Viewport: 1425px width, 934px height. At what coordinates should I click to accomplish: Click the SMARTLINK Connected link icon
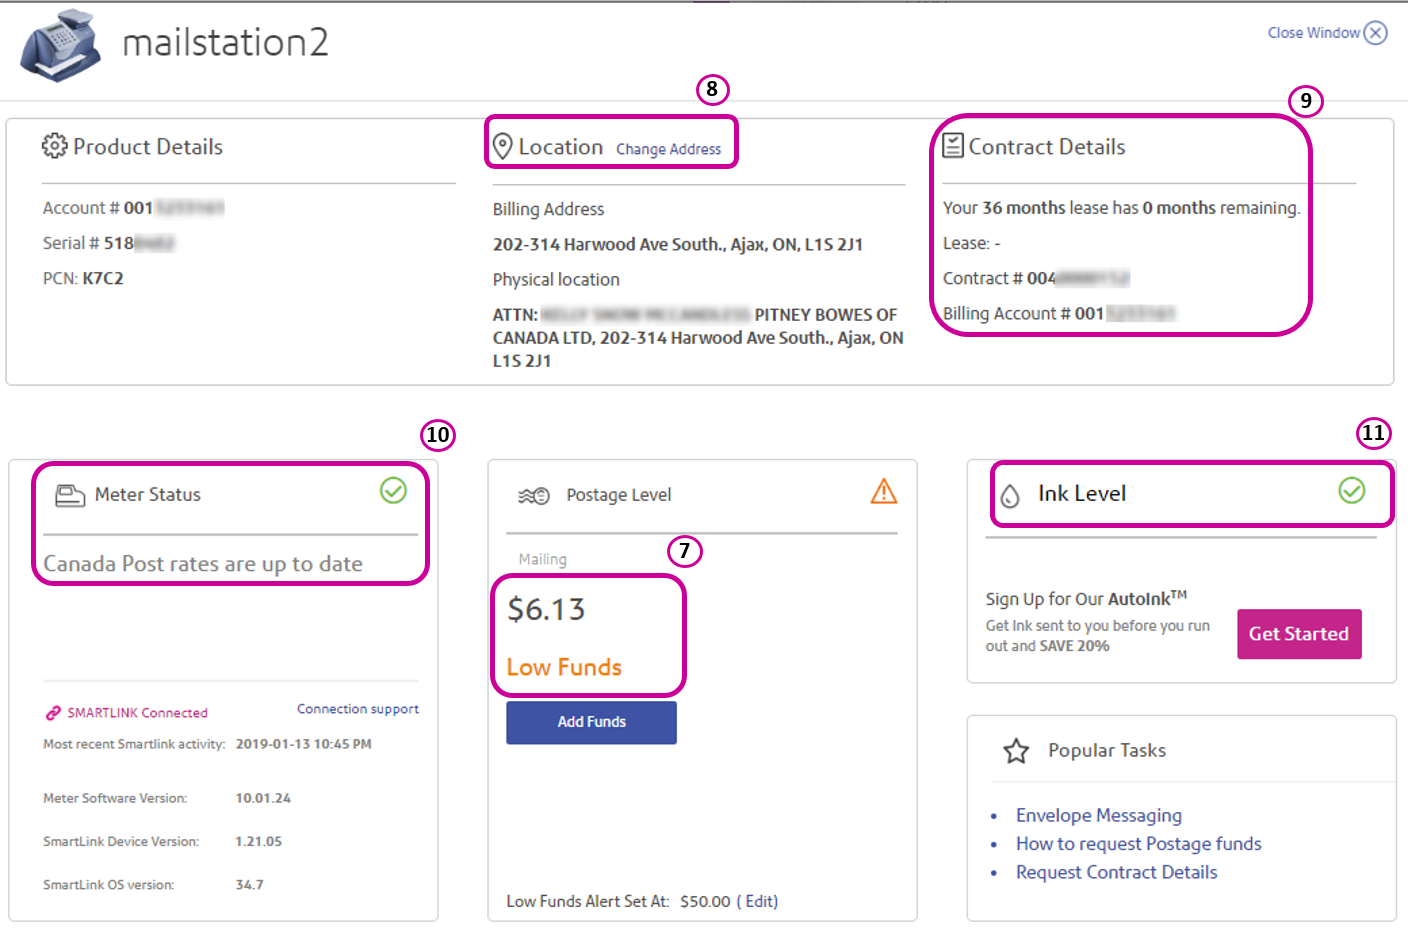click(x=53, y=713)
